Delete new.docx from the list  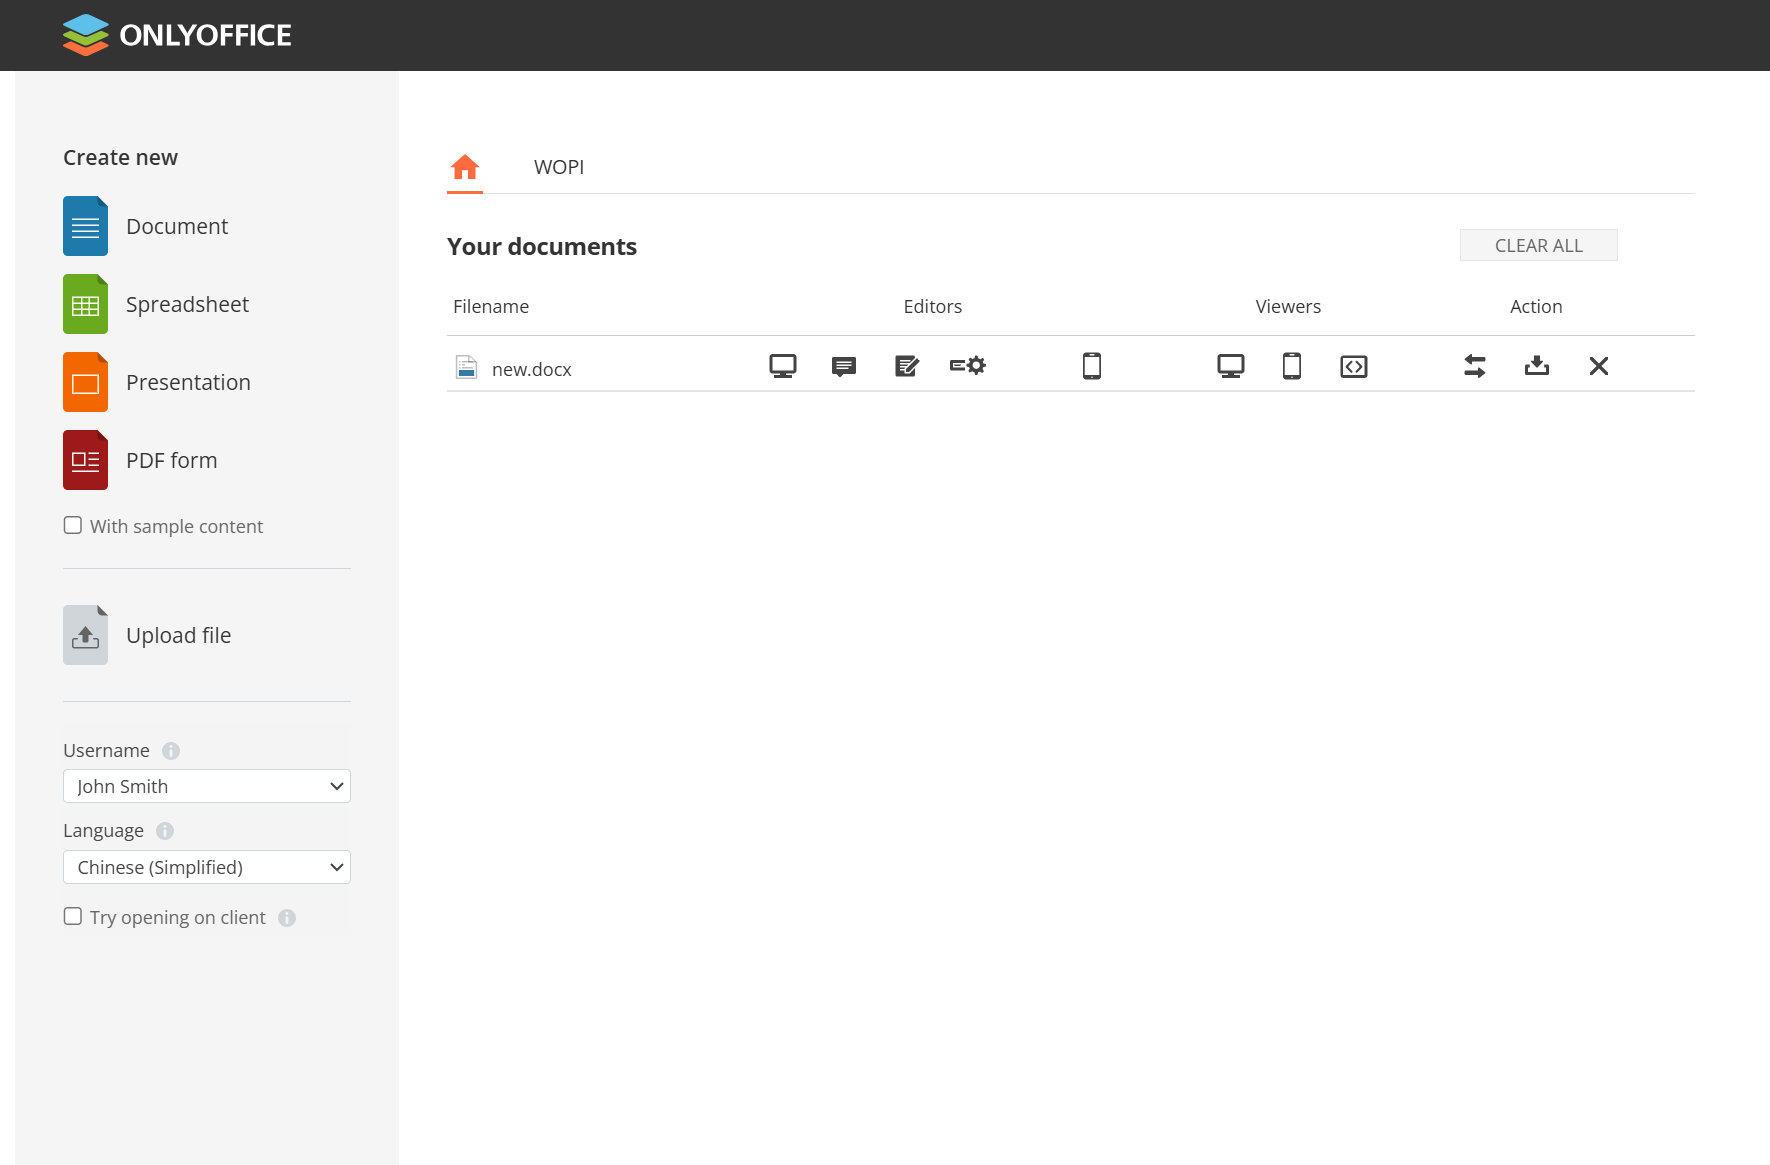click(x=1598, y=366)
